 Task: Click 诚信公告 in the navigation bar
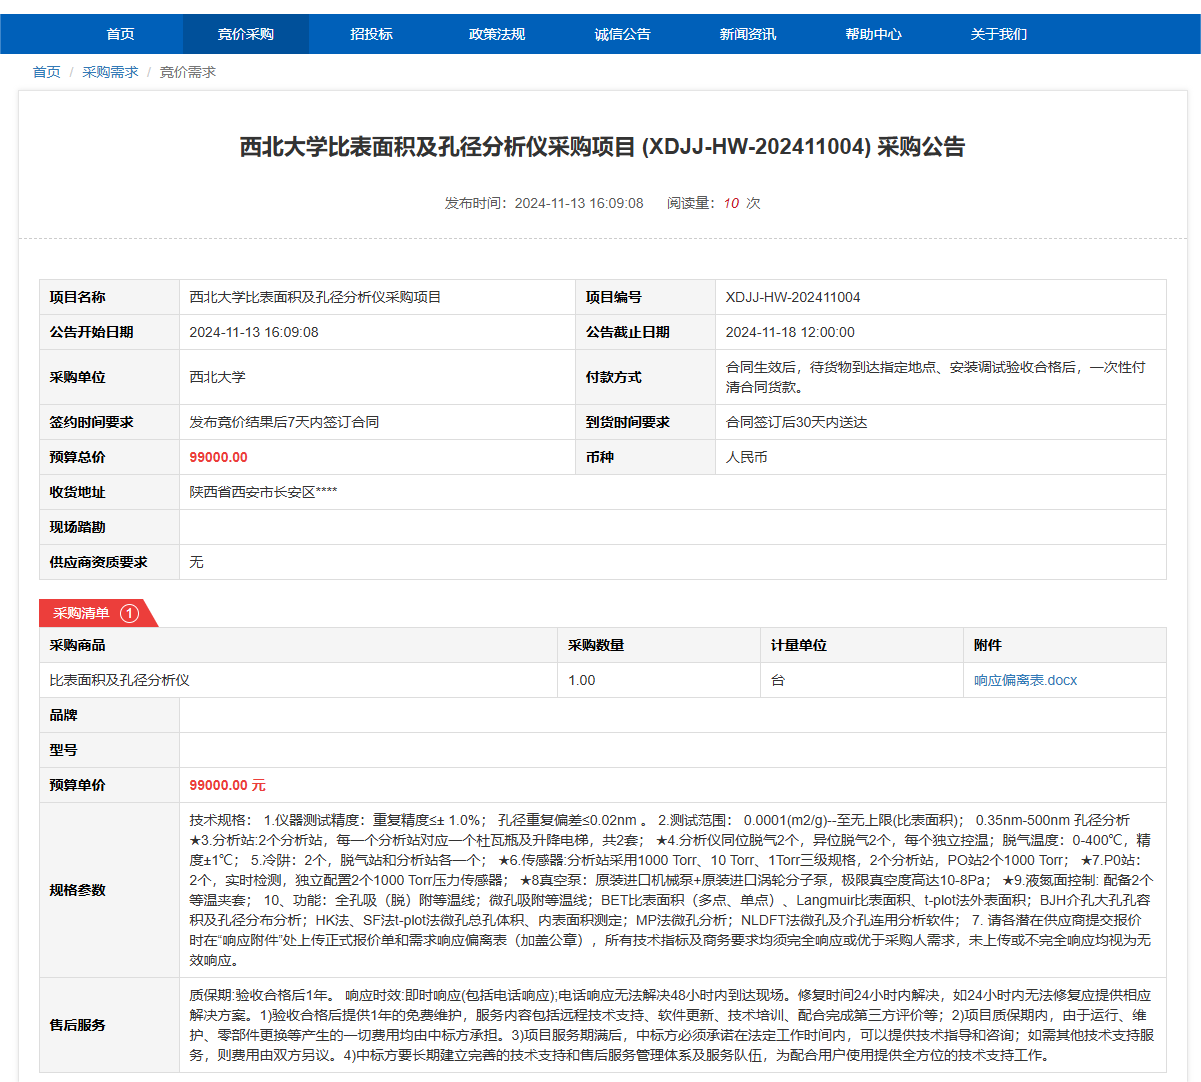pos(622,34)
